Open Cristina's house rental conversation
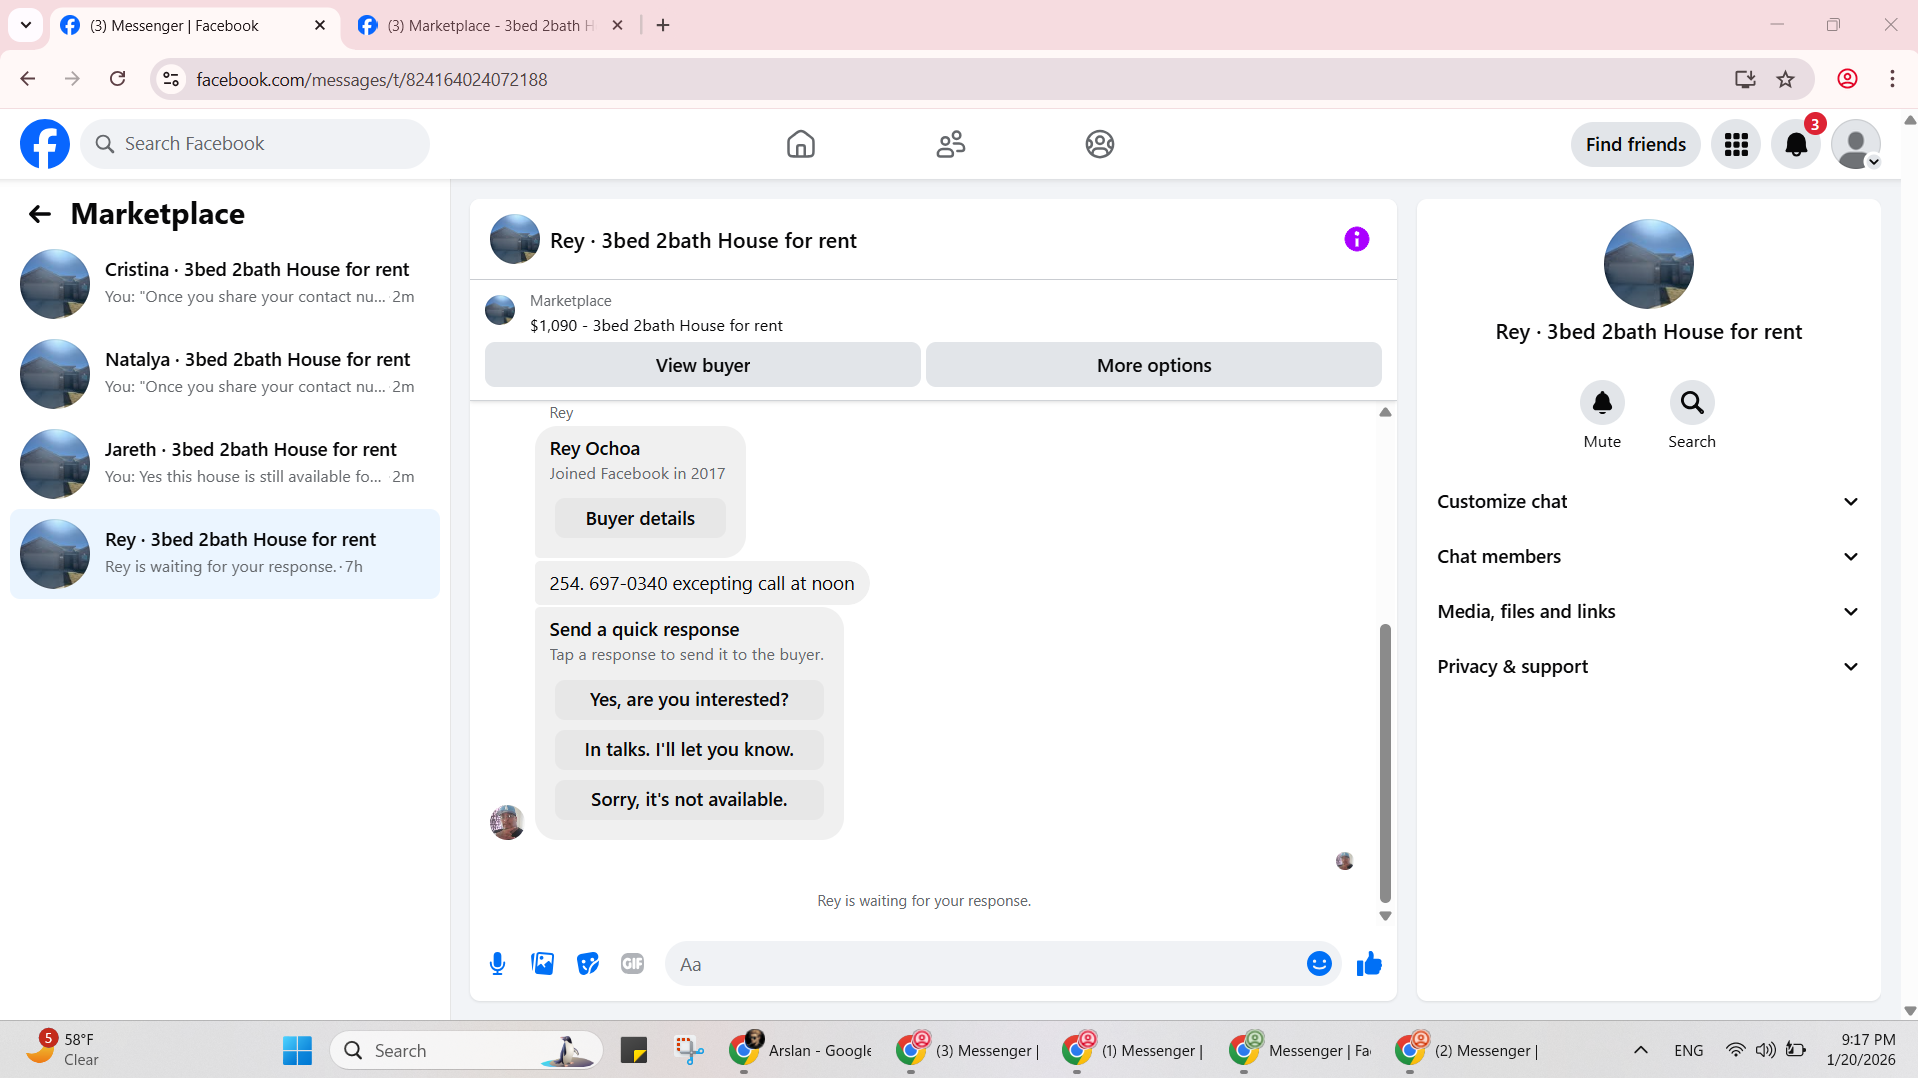 225,284
